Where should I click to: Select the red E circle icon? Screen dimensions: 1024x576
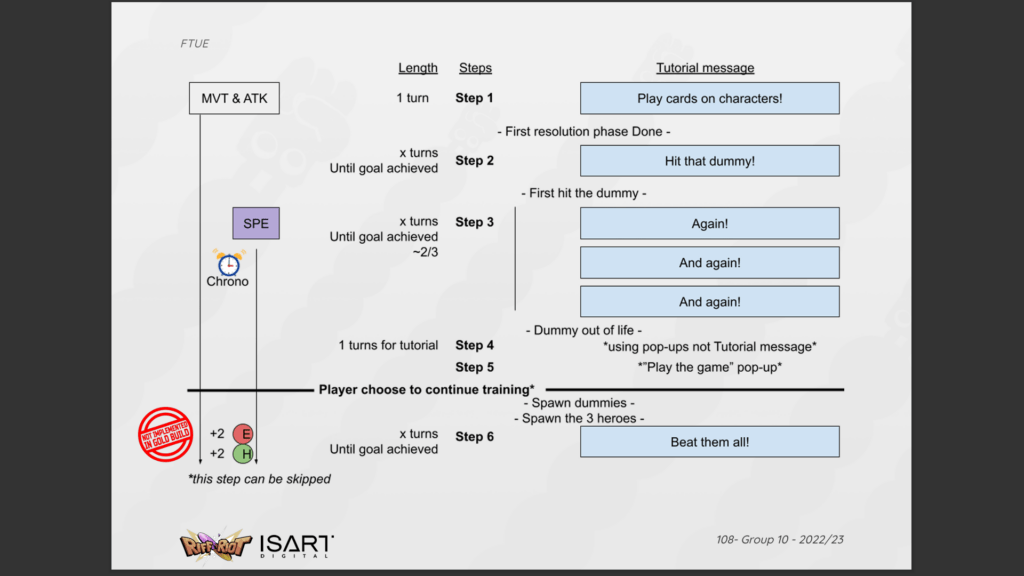(x=242, y=433)
